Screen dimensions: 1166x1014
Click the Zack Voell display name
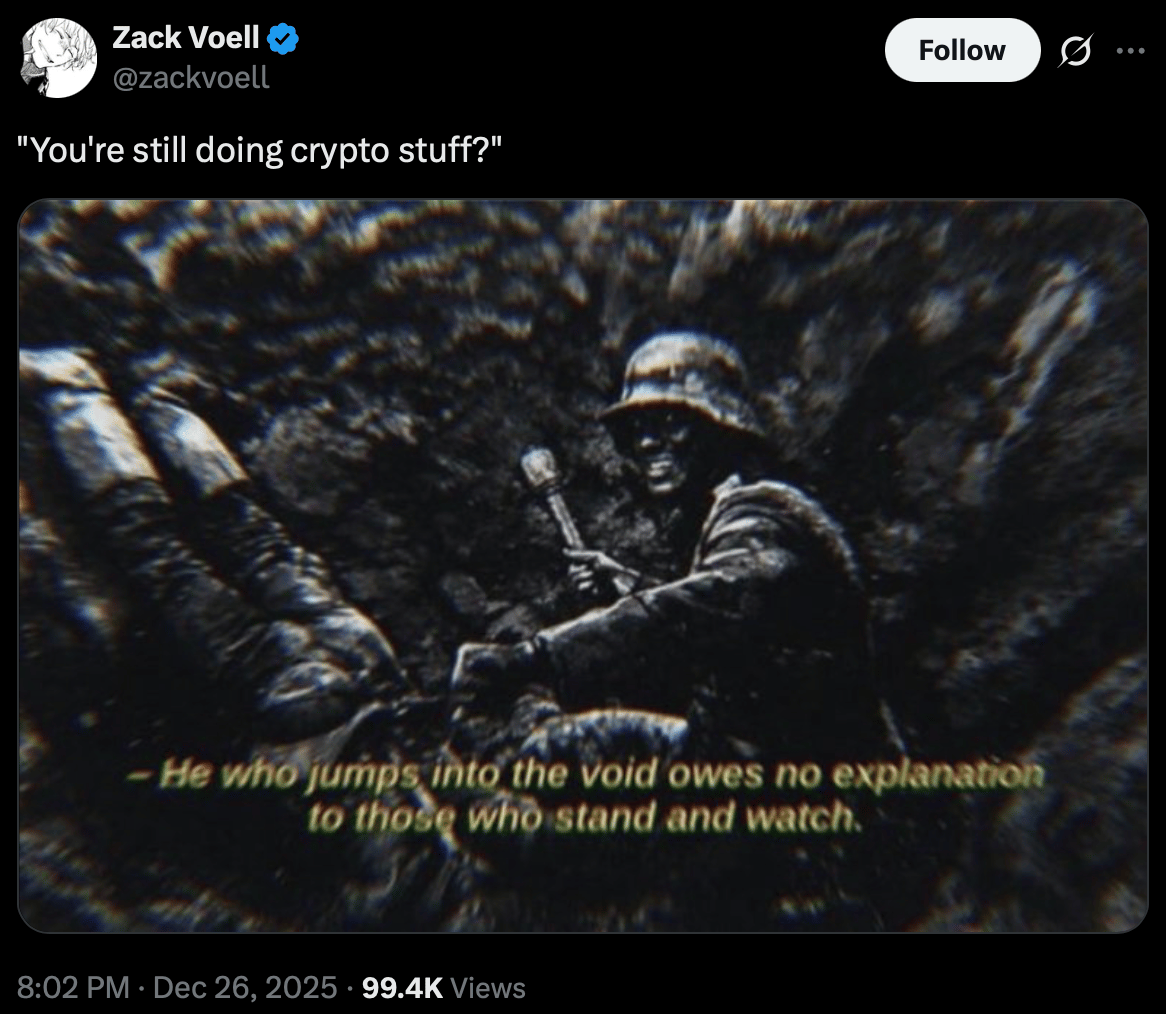(x=185, y=38)
